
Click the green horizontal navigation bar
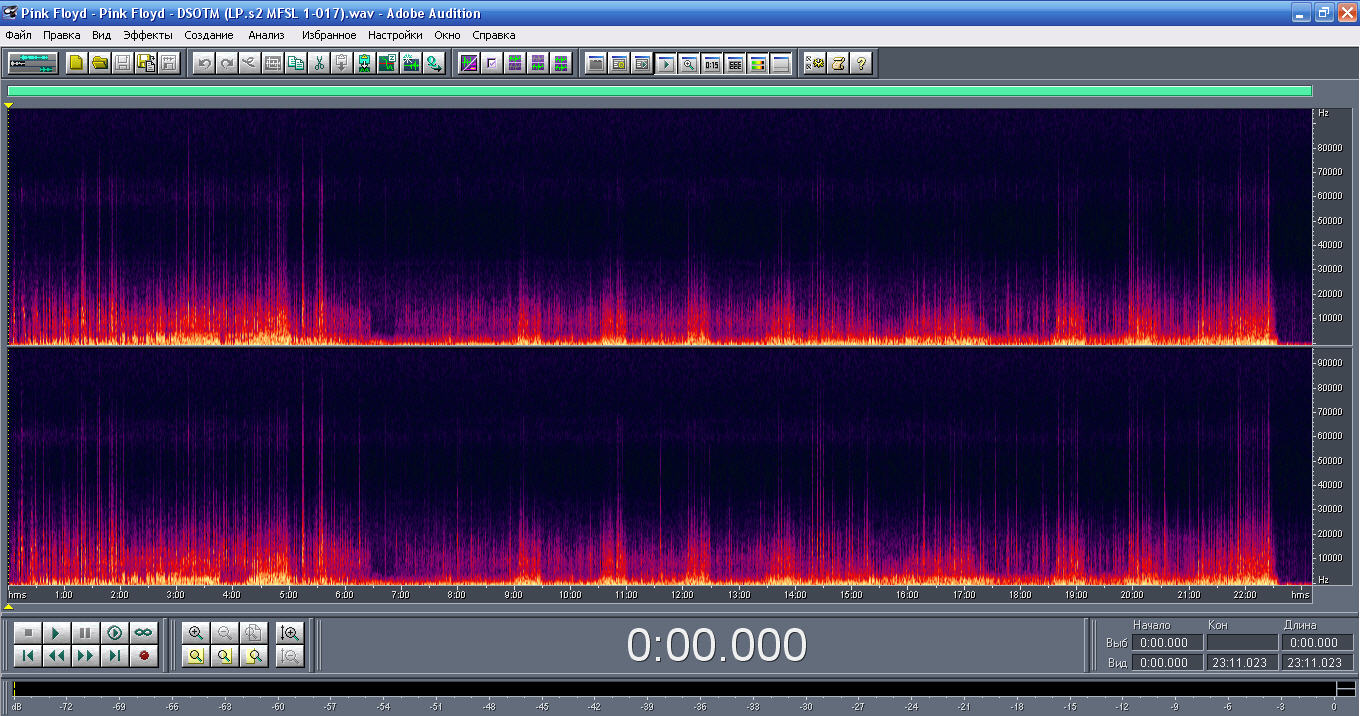coord(660,91)
